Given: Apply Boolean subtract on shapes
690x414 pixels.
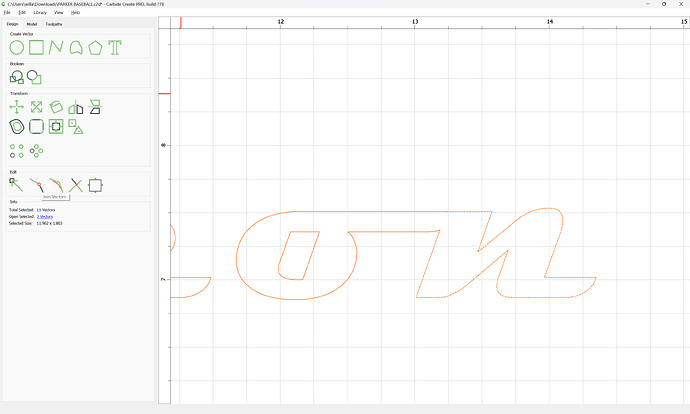Looking at the screenshot, I should 34,77.
